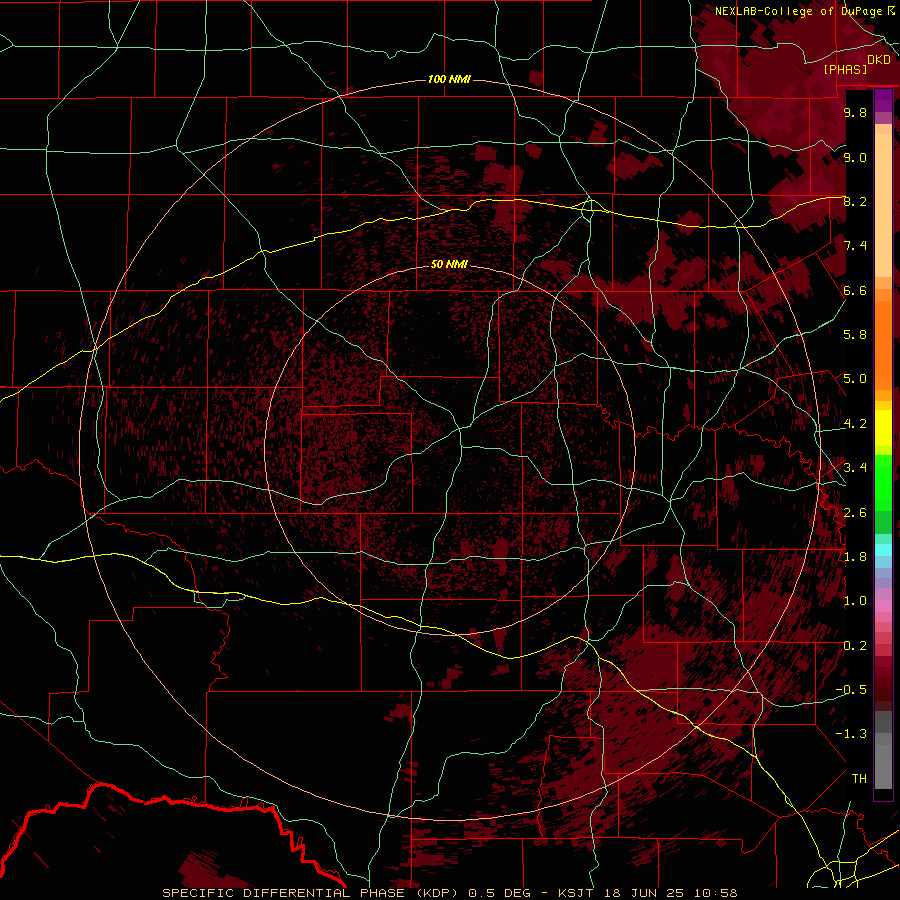Screen dimensions: 900x900
Task: Click the '10:58' time in caption
Action: click(716, 893)
